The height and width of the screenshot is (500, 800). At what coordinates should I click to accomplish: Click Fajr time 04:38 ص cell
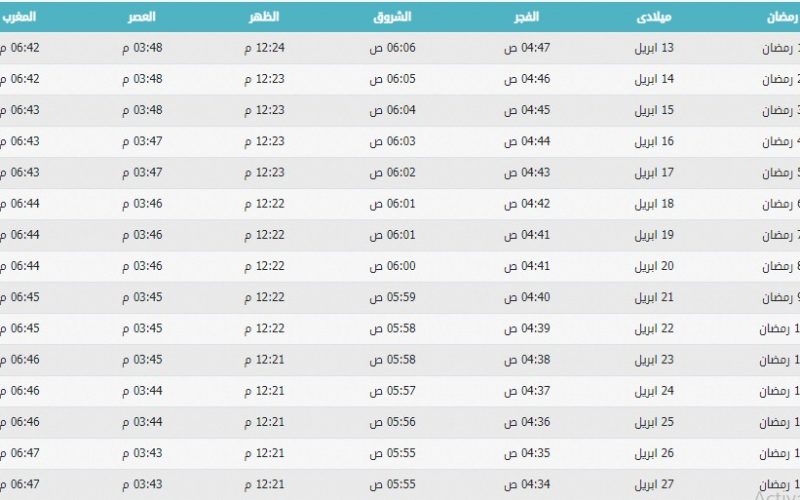[x=527, y=360]
